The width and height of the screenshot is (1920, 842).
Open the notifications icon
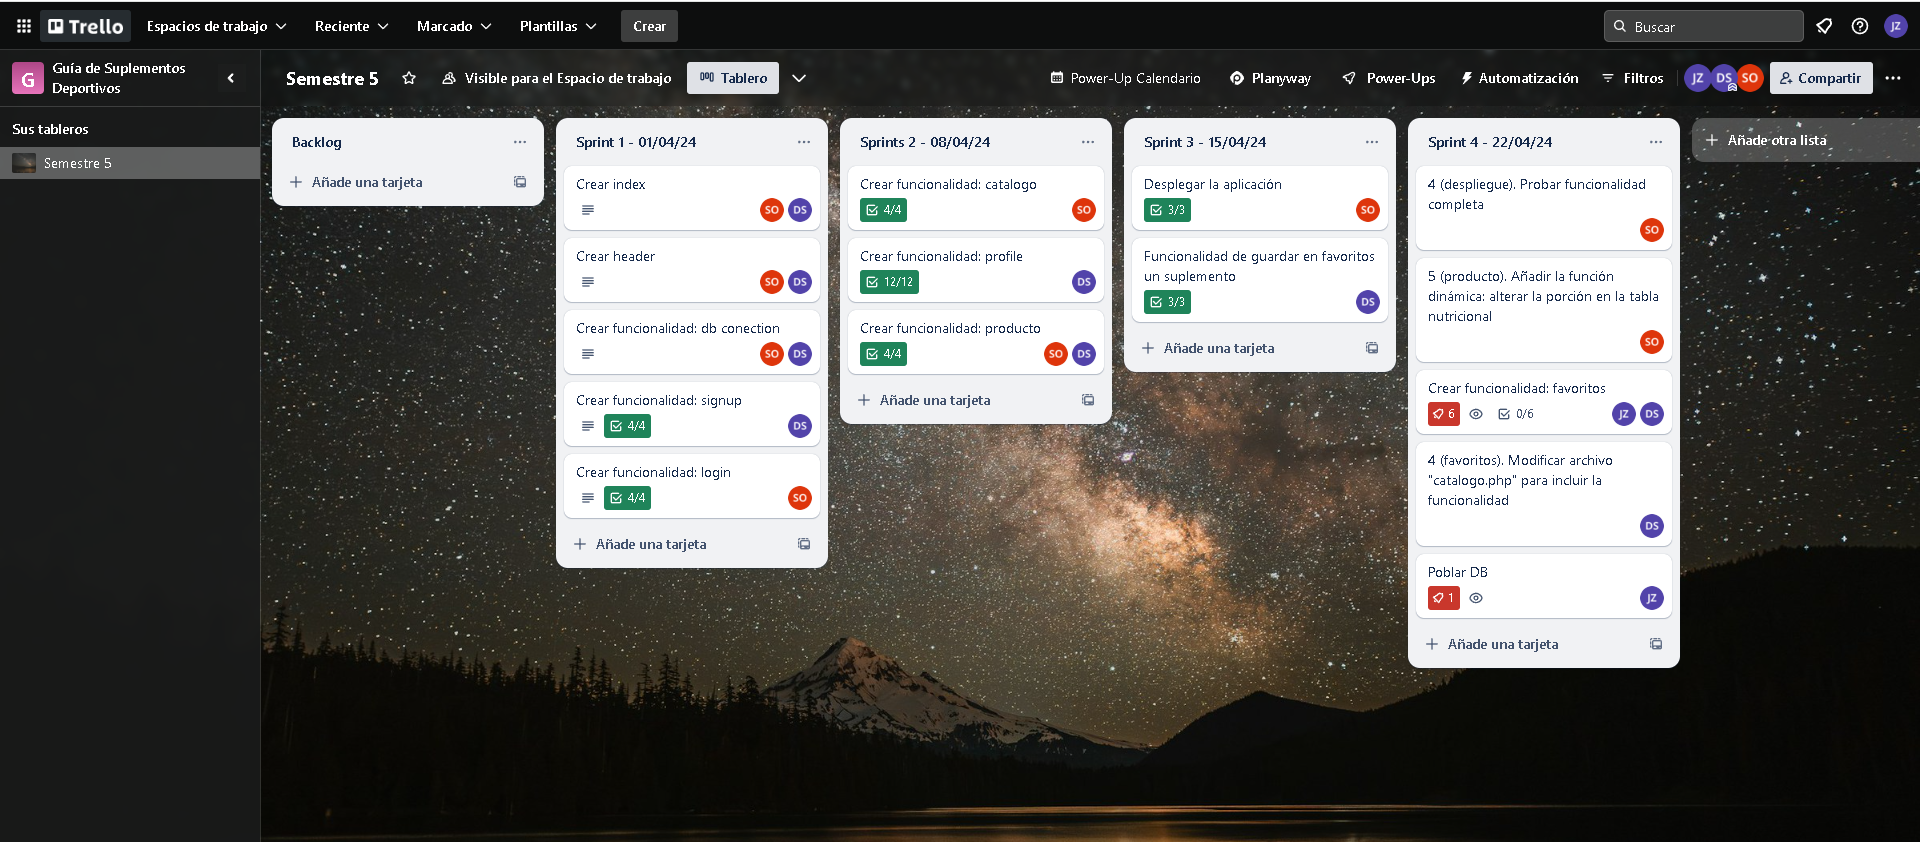point(1824,26)
